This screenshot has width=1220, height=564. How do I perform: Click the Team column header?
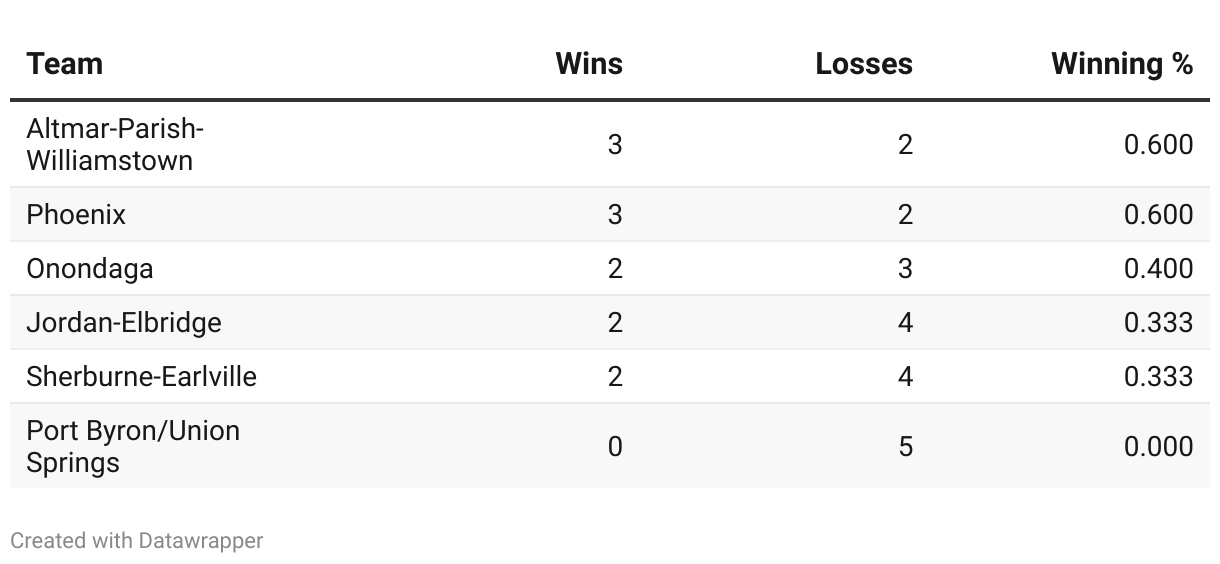65,64
